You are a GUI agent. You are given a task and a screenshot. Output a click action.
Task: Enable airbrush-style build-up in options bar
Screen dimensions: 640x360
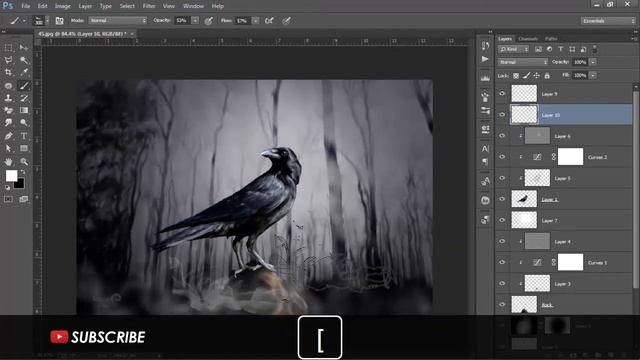pyautogui.click(x=269, y=21)
